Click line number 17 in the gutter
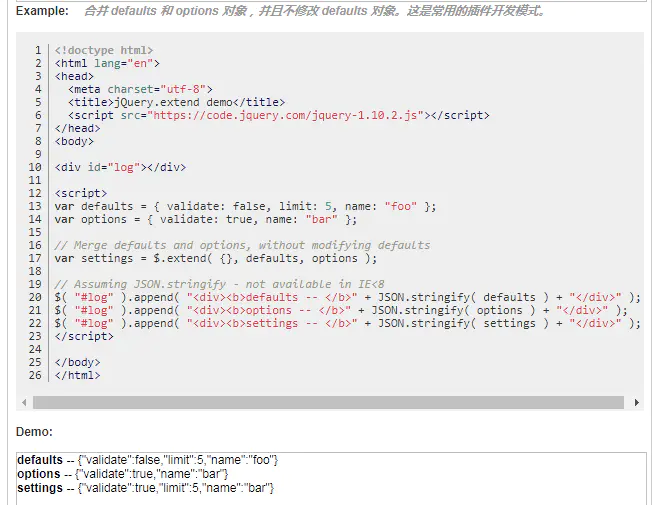655x505 pixels. pos(35,258)
